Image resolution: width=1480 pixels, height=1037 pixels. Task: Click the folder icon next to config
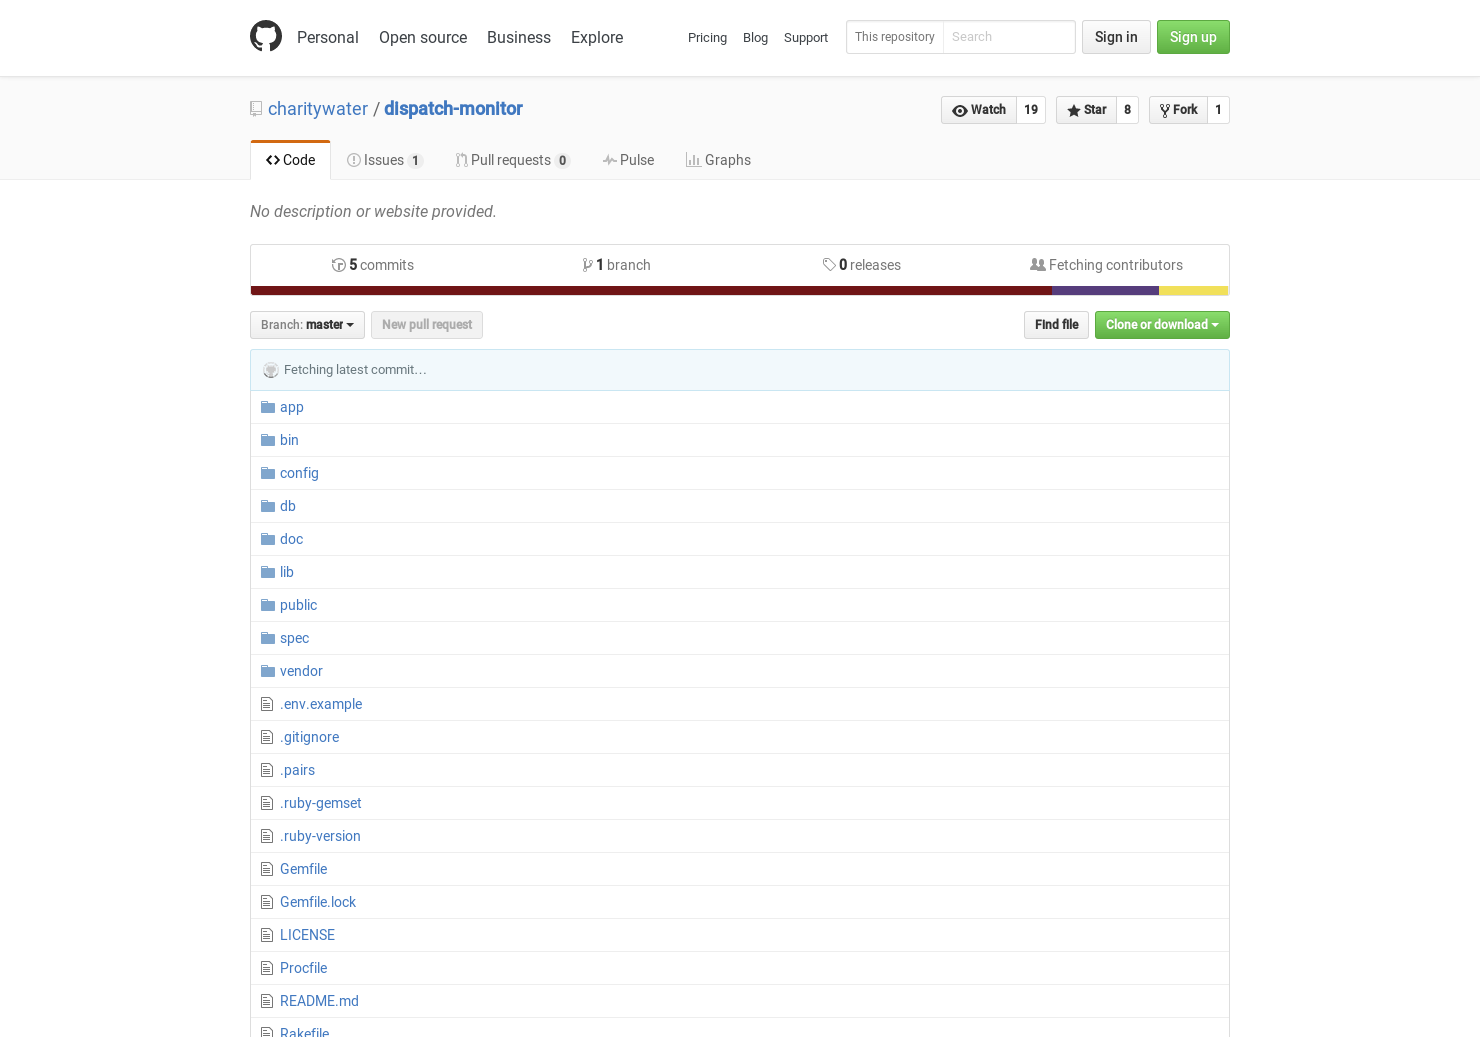[x=268, y=473]
